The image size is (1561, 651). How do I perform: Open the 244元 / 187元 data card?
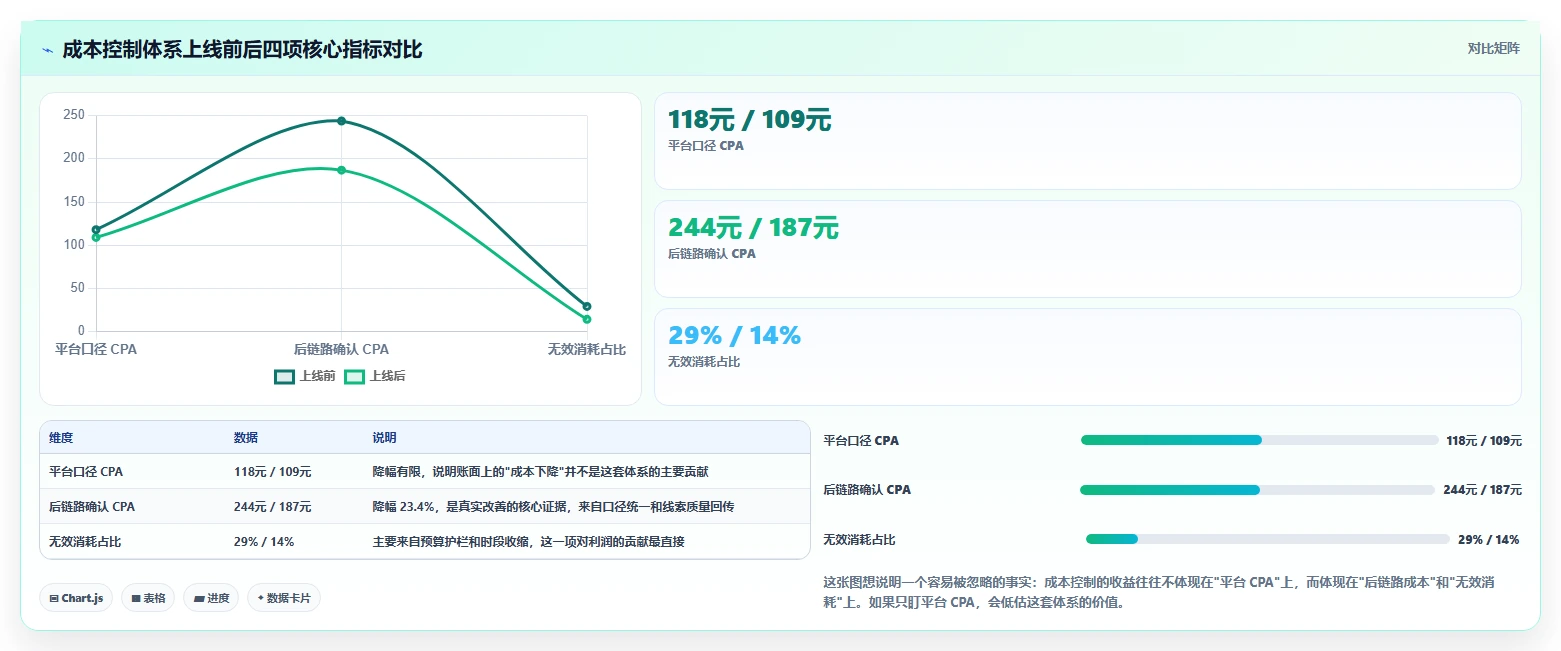tap(1088, 249)
